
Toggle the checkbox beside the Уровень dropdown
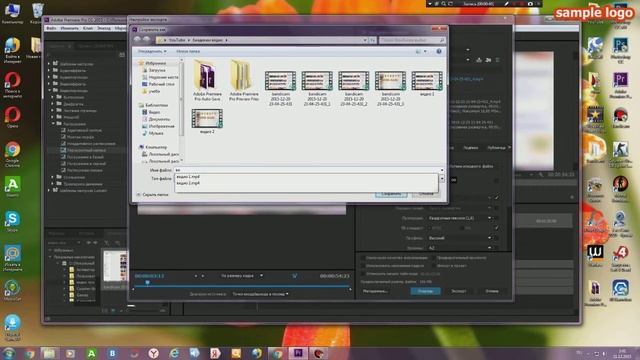point(496,248)
